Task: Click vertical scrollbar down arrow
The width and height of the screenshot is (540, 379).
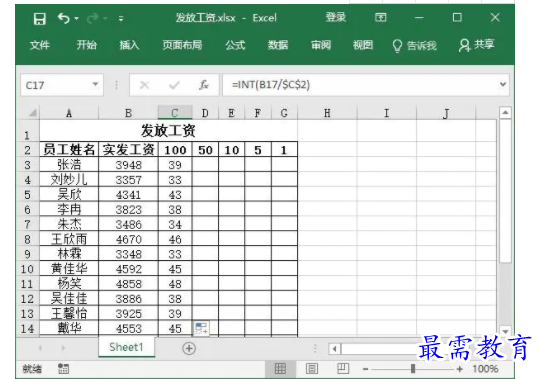Action: [505, 331]
